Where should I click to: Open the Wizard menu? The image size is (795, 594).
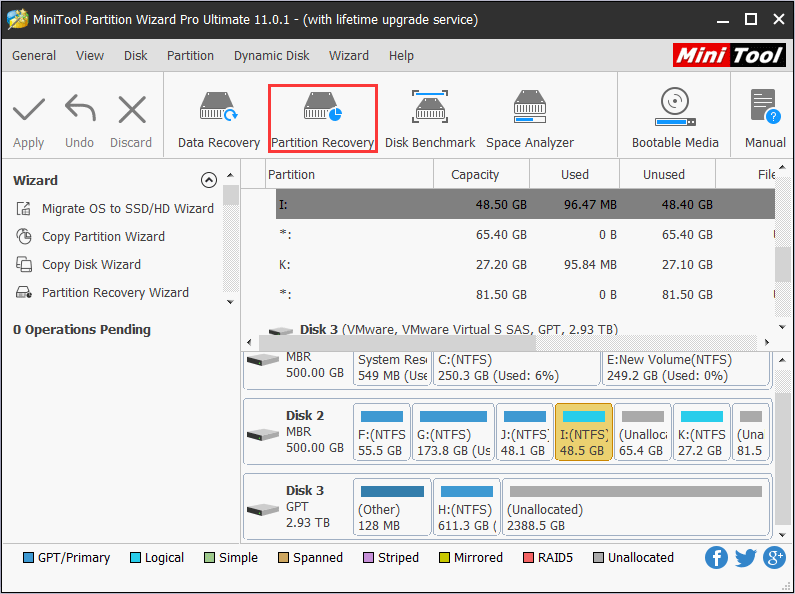(x=349, y=56)
